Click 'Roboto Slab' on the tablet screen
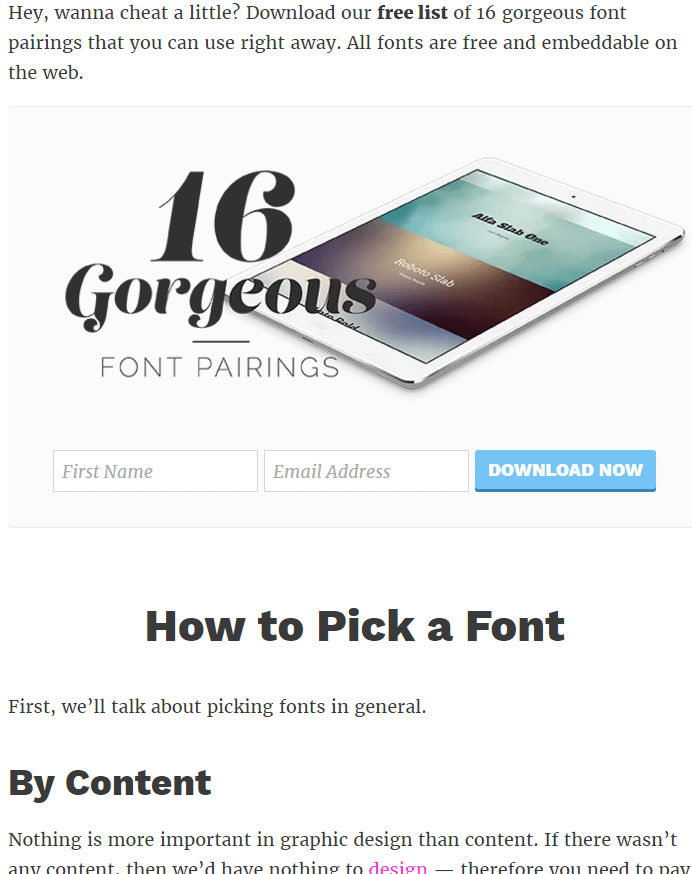Image resolution: width=692 pixels, height=874 pixels. tap(424, 273)
